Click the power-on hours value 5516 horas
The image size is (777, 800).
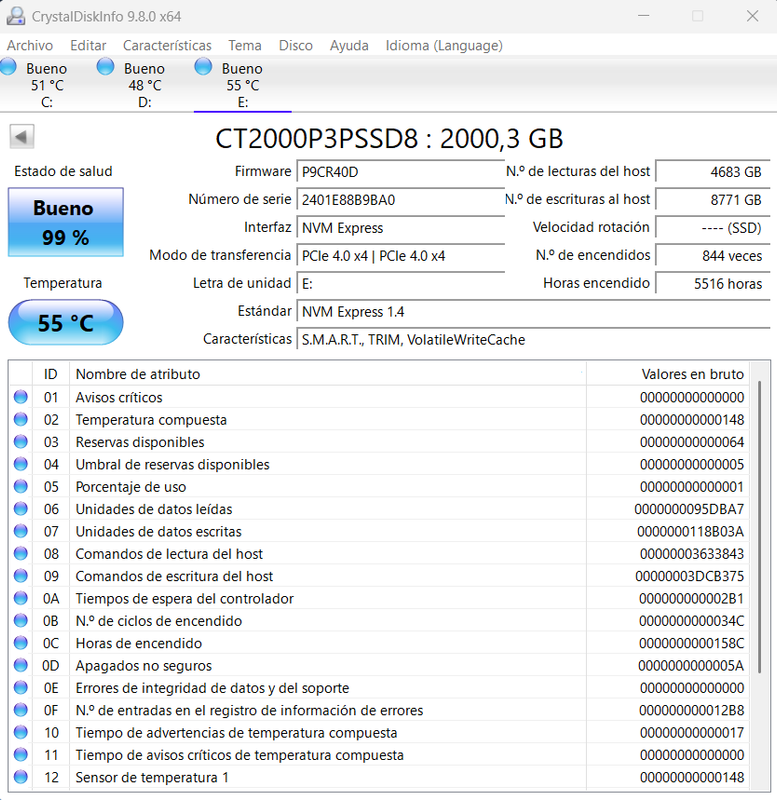click(x=713, y=284)
